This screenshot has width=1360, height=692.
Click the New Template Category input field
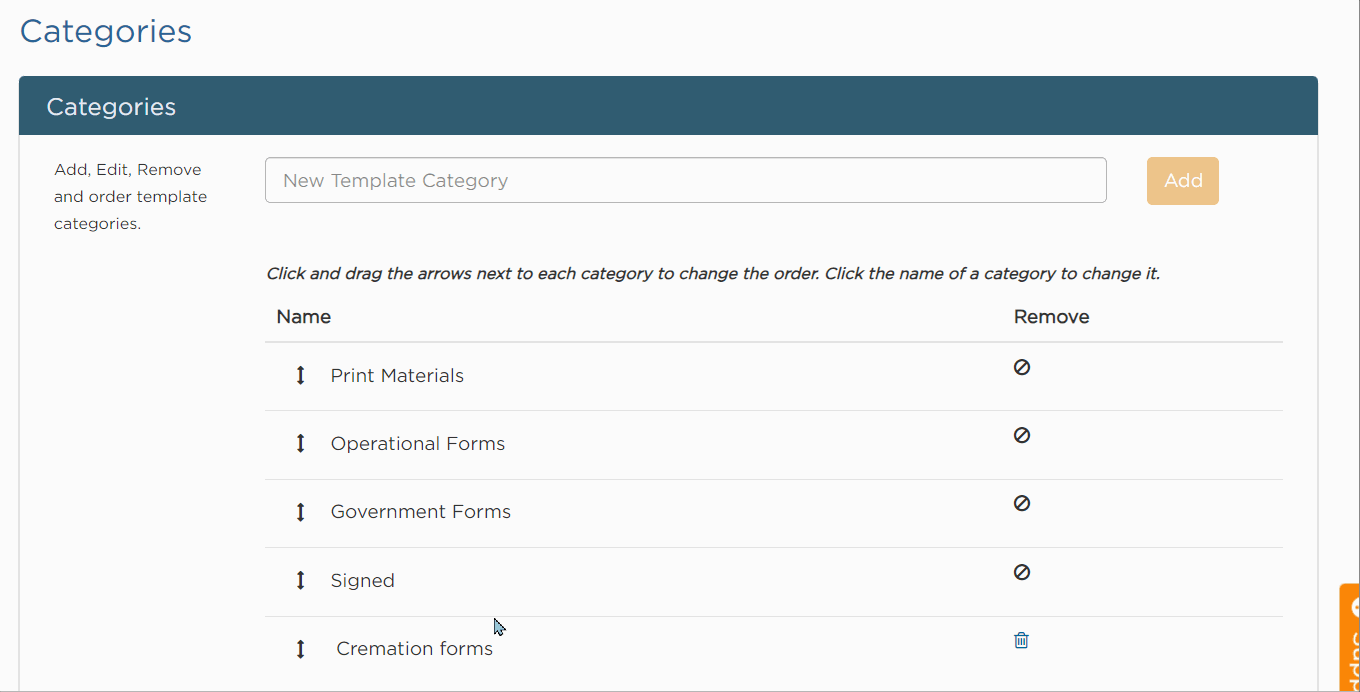[x=685, y=180]
